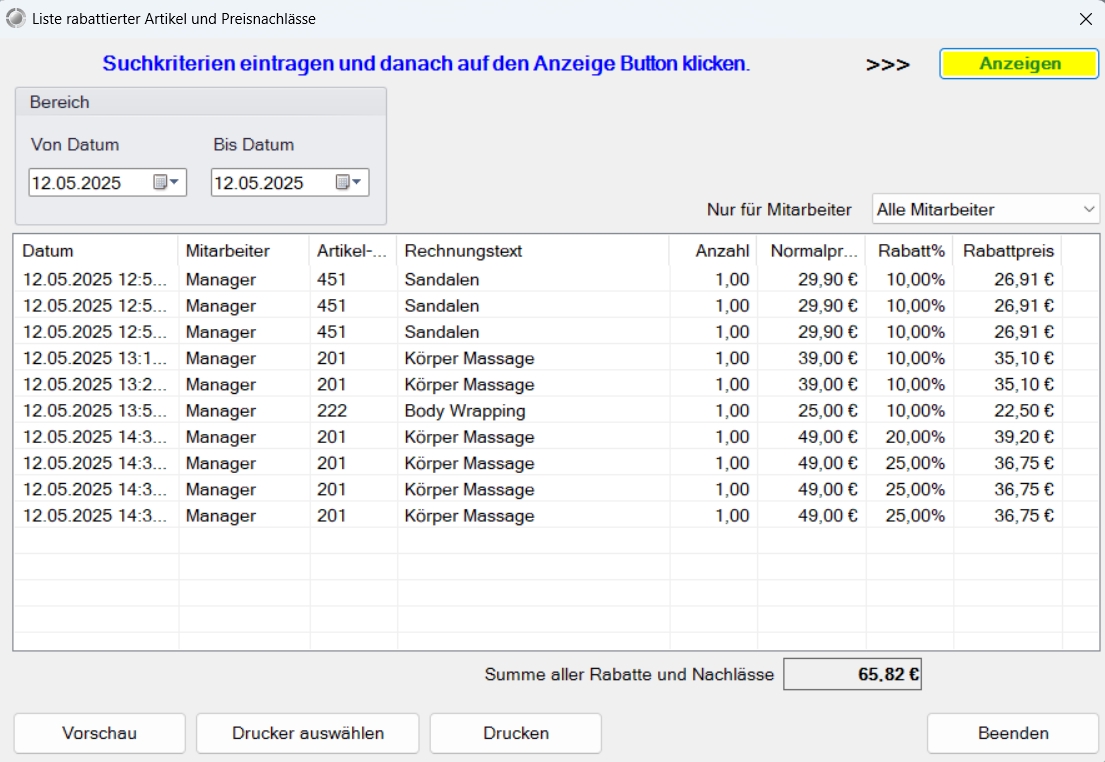Open the Bis Datum calendar icon
Image resolution: width=1105 pixels, height=762 pixels.
pos(340,182)
